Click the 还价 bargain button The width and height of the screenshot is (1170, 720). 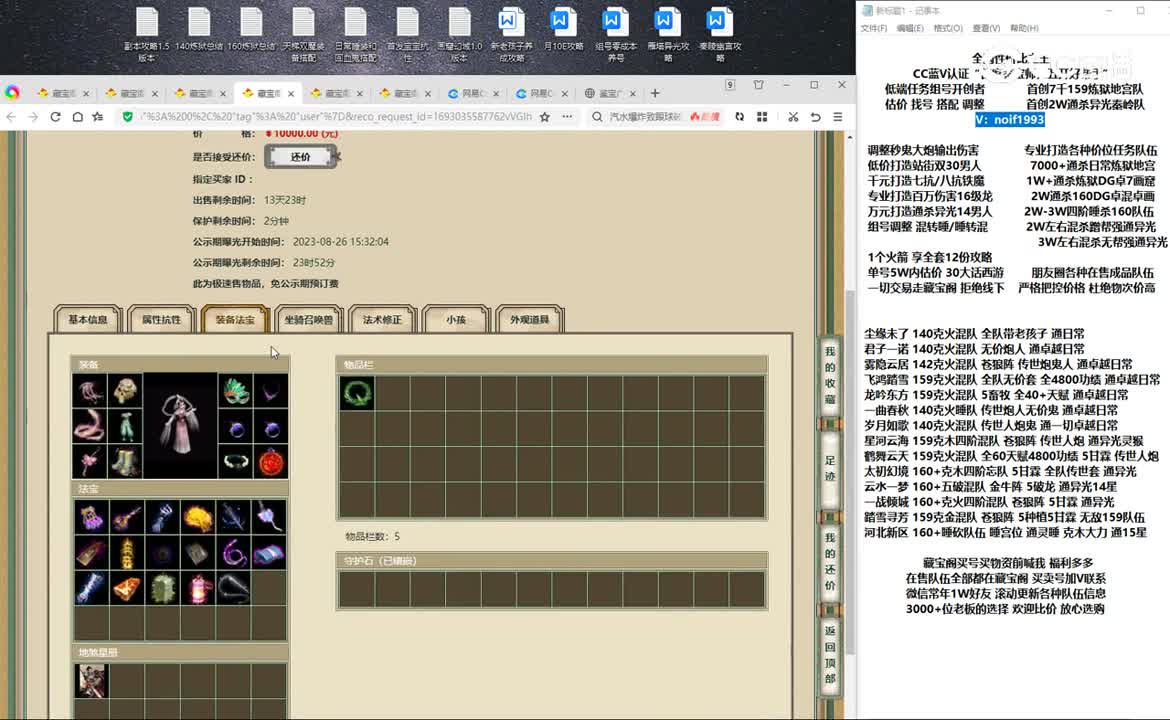point(300,157)
